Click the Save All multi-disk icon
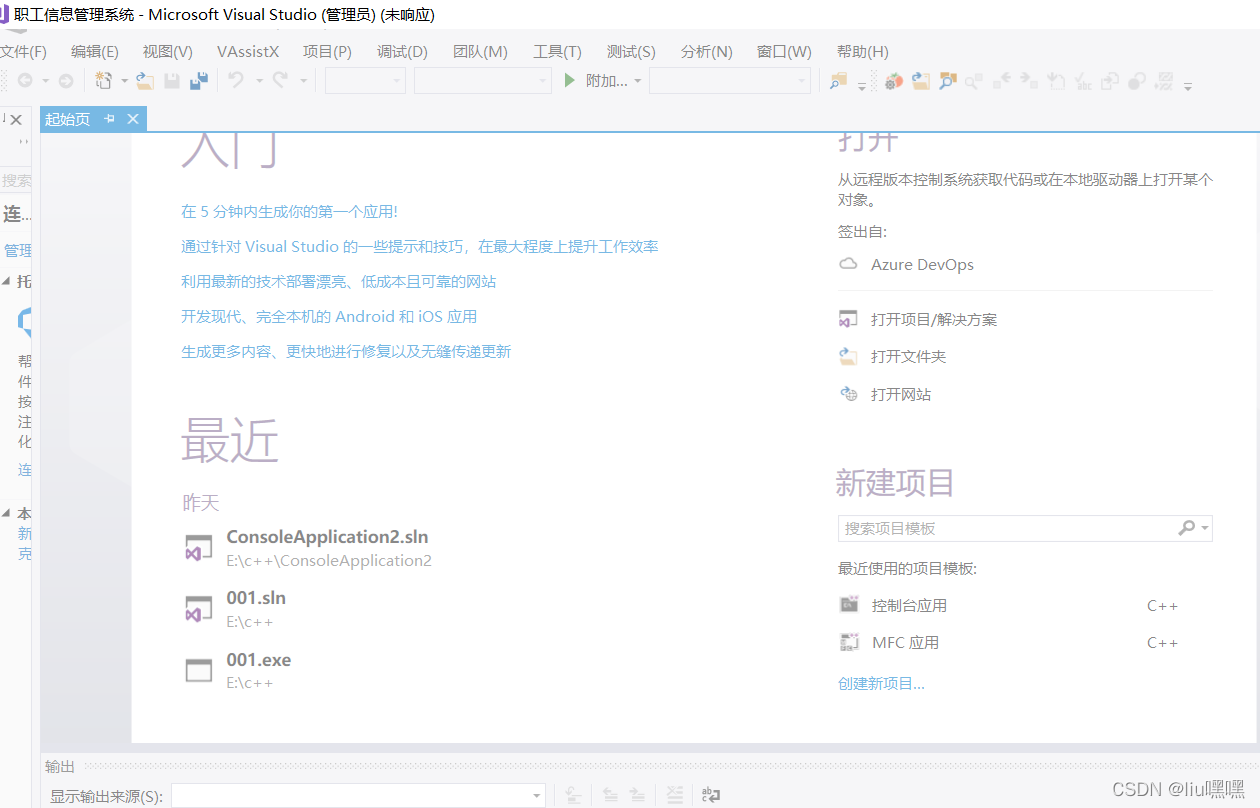The height and width of the screenshot is (808, 1260). tap(199, 81)
